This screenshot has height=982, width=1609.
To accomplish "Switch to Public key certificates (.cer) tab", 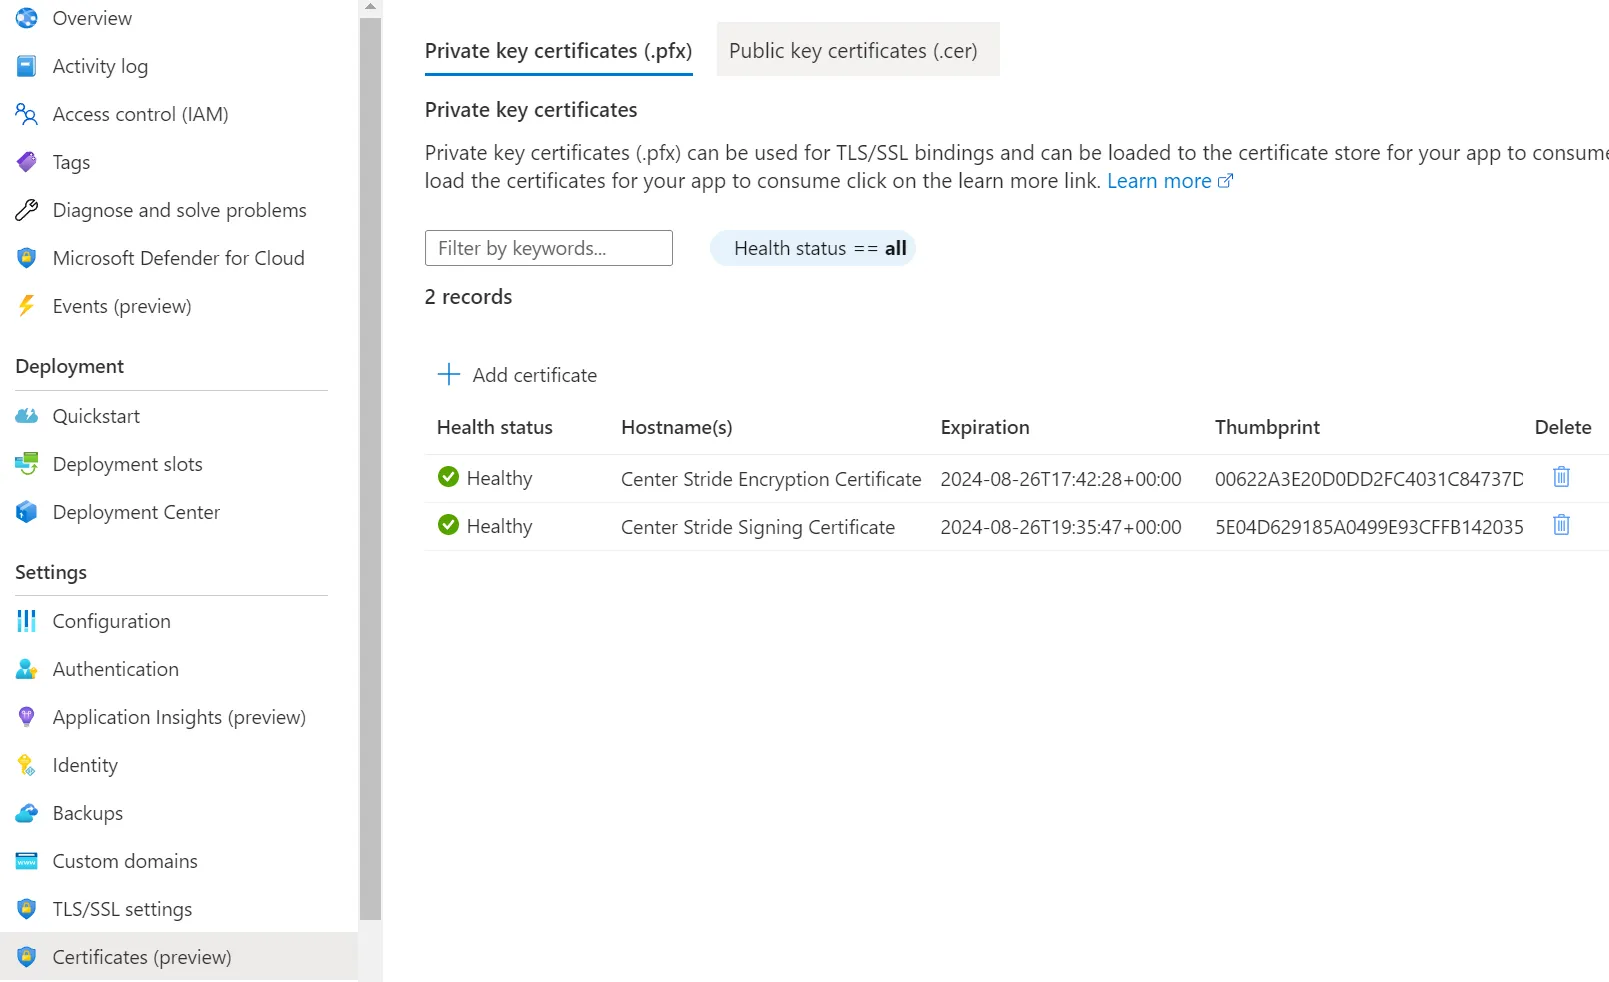I will (856, 50).
